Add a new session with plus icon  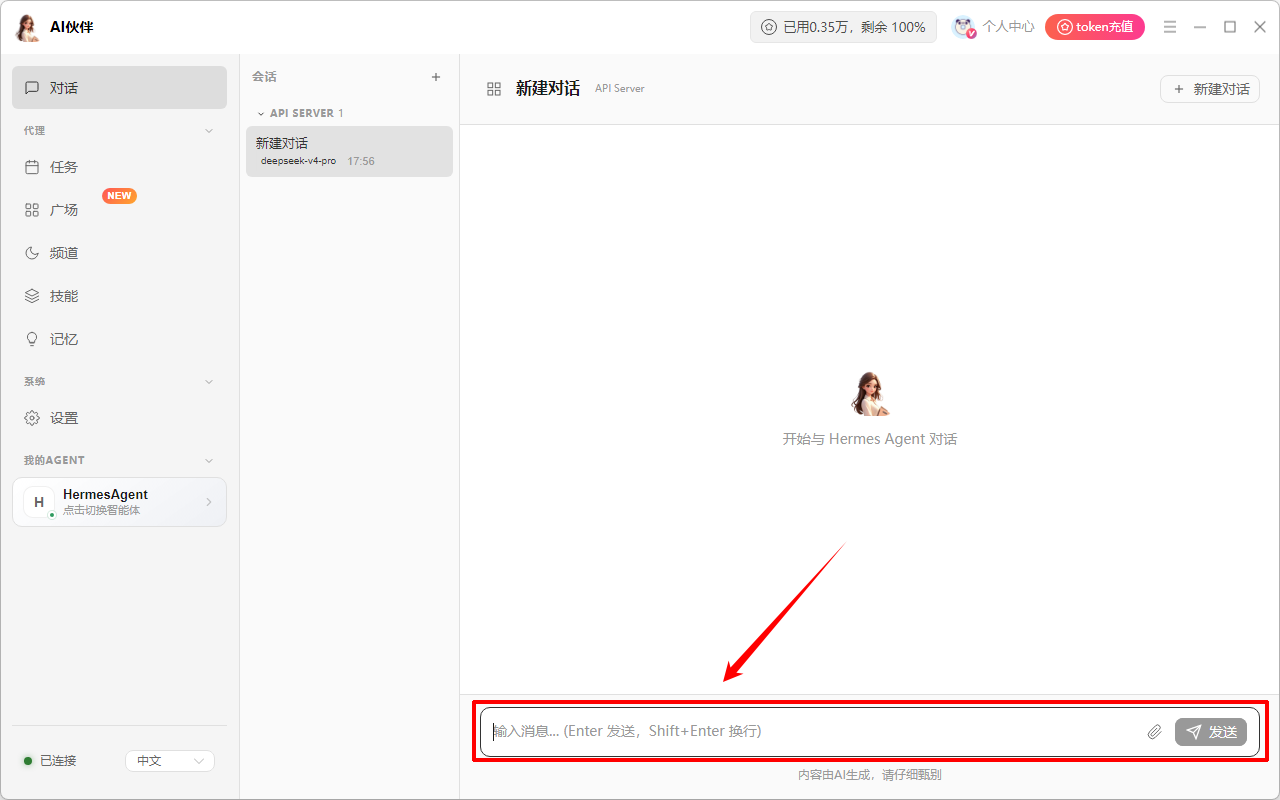click(x=436, y=77)
